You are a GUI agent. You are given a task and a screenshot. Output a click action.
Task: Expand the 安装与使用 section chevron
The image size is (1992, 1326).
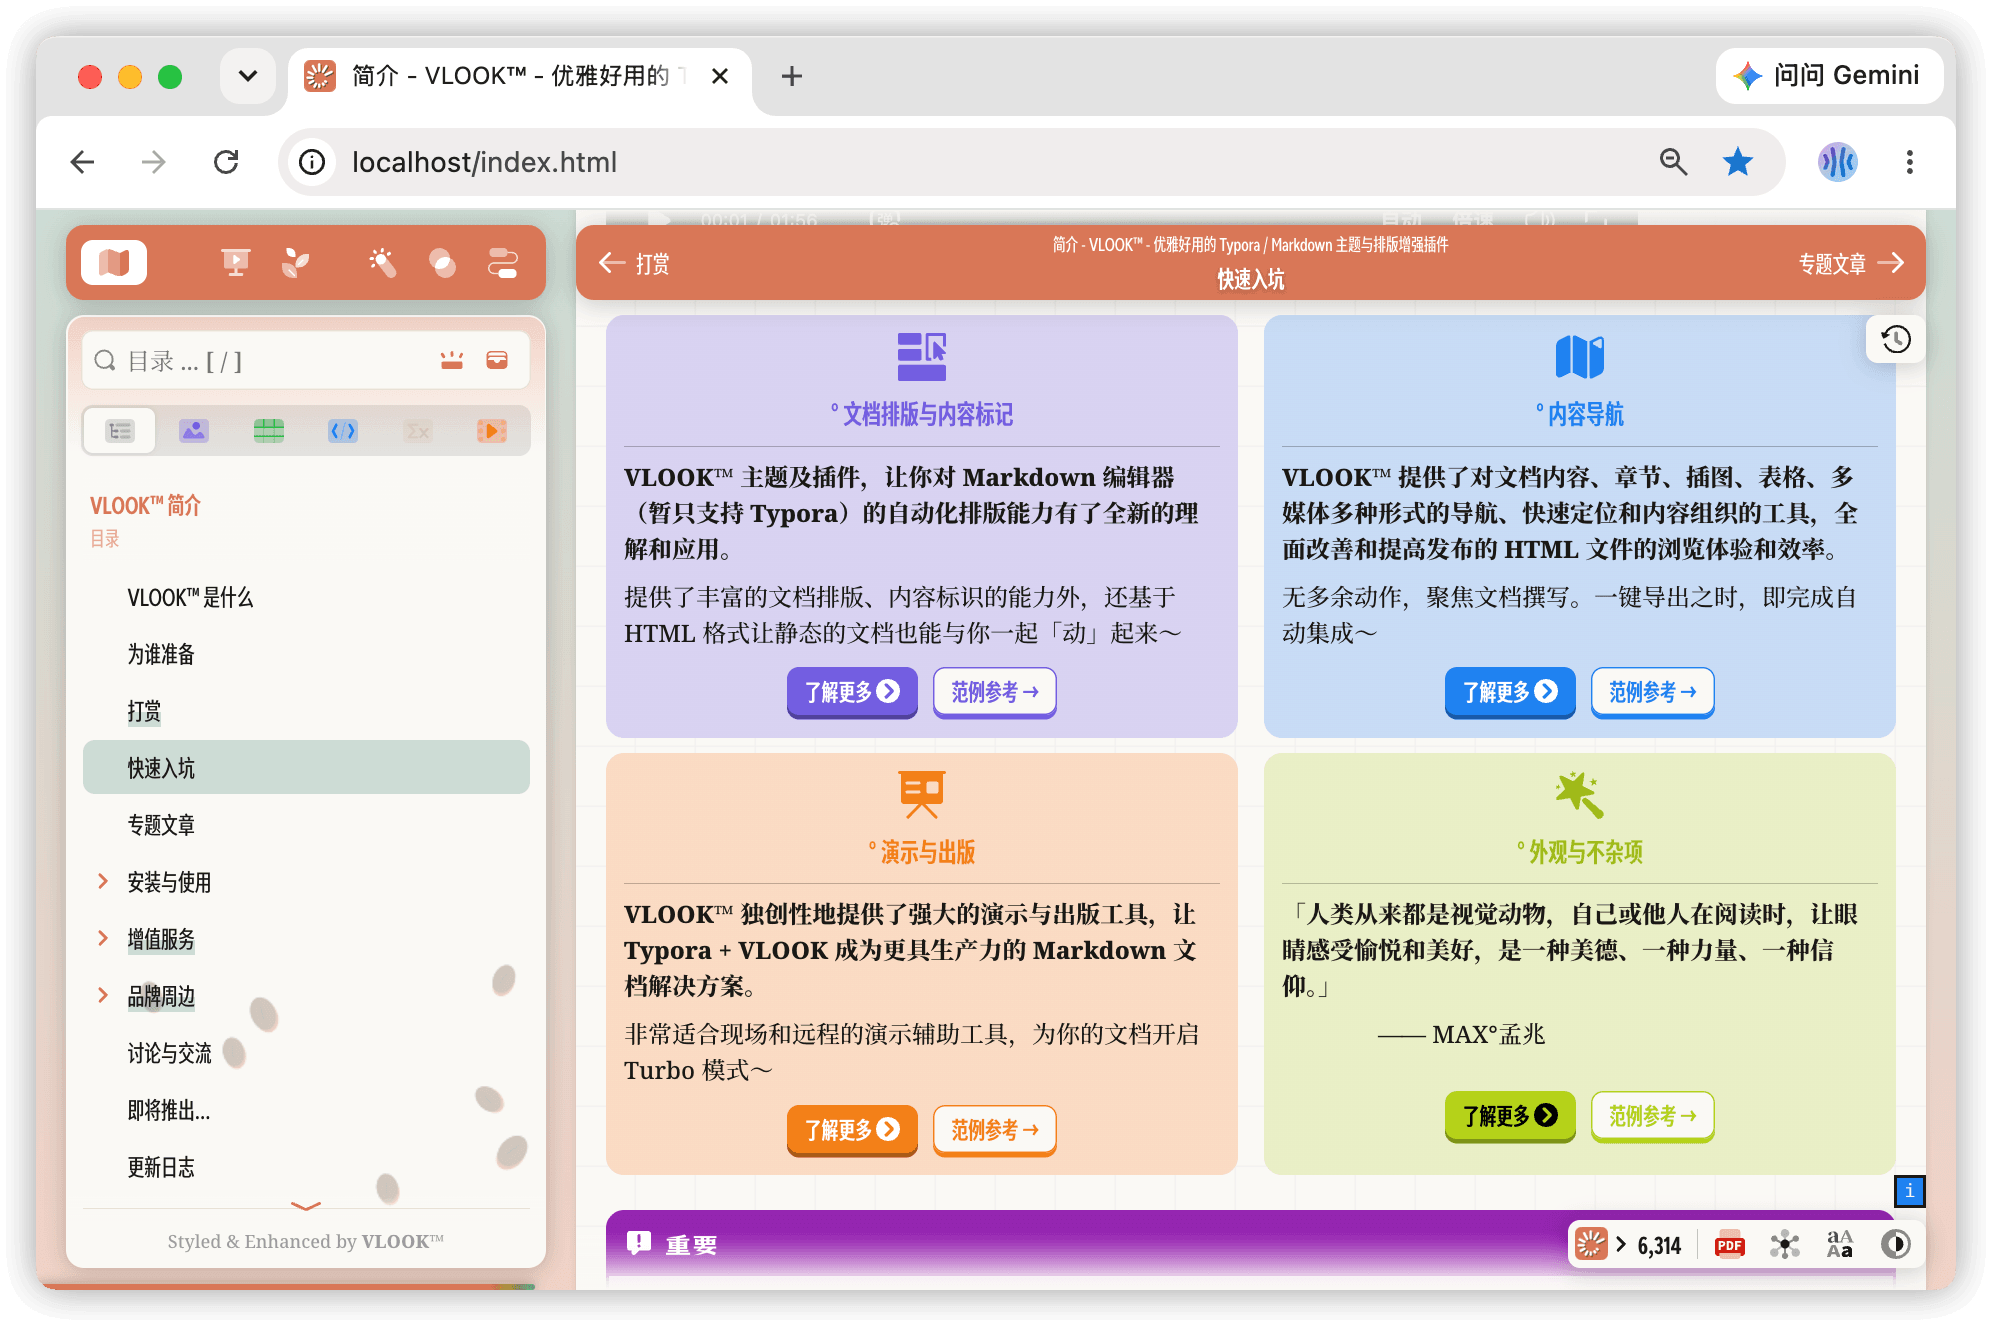click(103, 881)
